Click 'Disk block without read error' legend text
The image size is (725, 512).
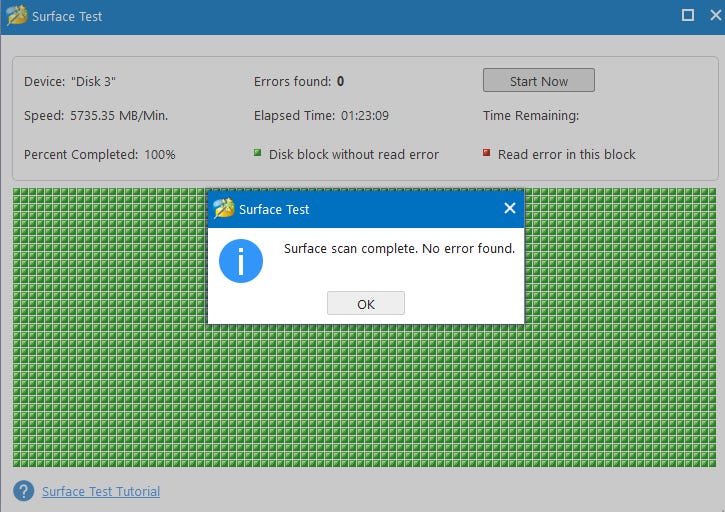354,154
